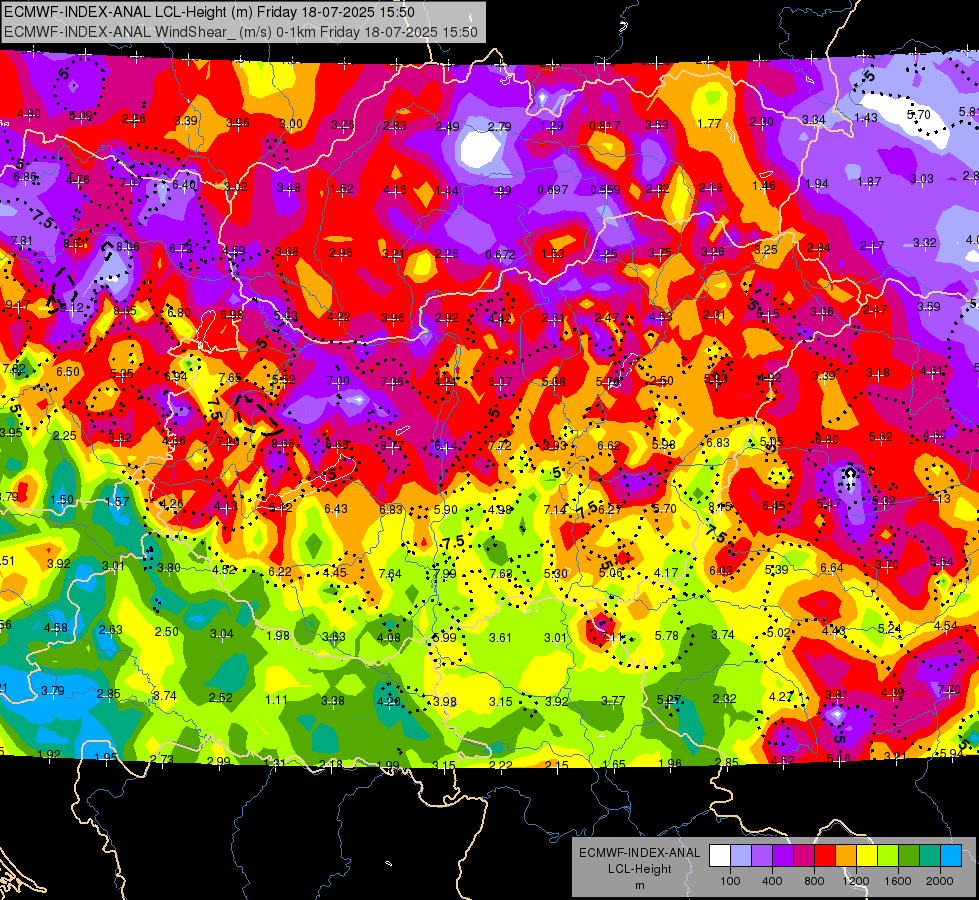979x900 pixels.
Task: Click the grid value '3.48' on the map
Action: click(289, 187)
